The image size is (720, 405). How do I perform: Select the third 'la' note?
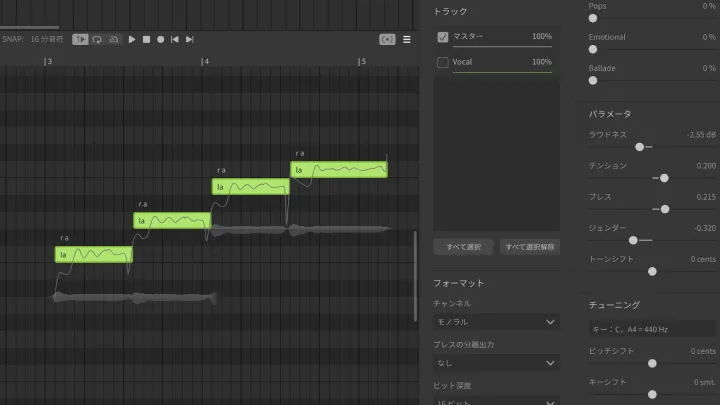pos(251,187)
